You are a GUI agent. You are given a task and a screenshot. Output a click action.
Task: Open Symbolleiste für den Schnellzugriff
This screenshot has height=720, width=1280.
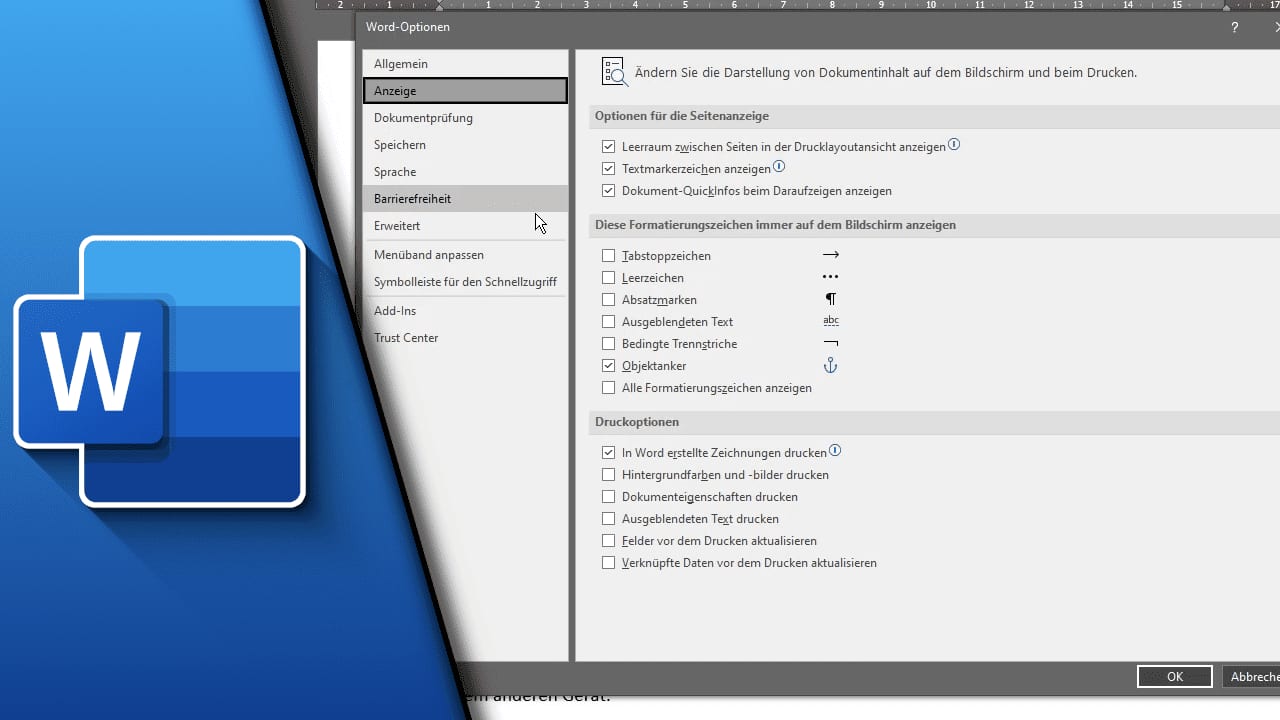click(465, 282)
